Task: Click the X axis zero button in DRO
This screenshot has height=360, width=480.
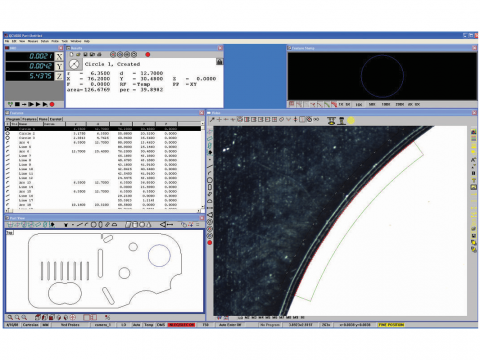Action: point(59,57)
